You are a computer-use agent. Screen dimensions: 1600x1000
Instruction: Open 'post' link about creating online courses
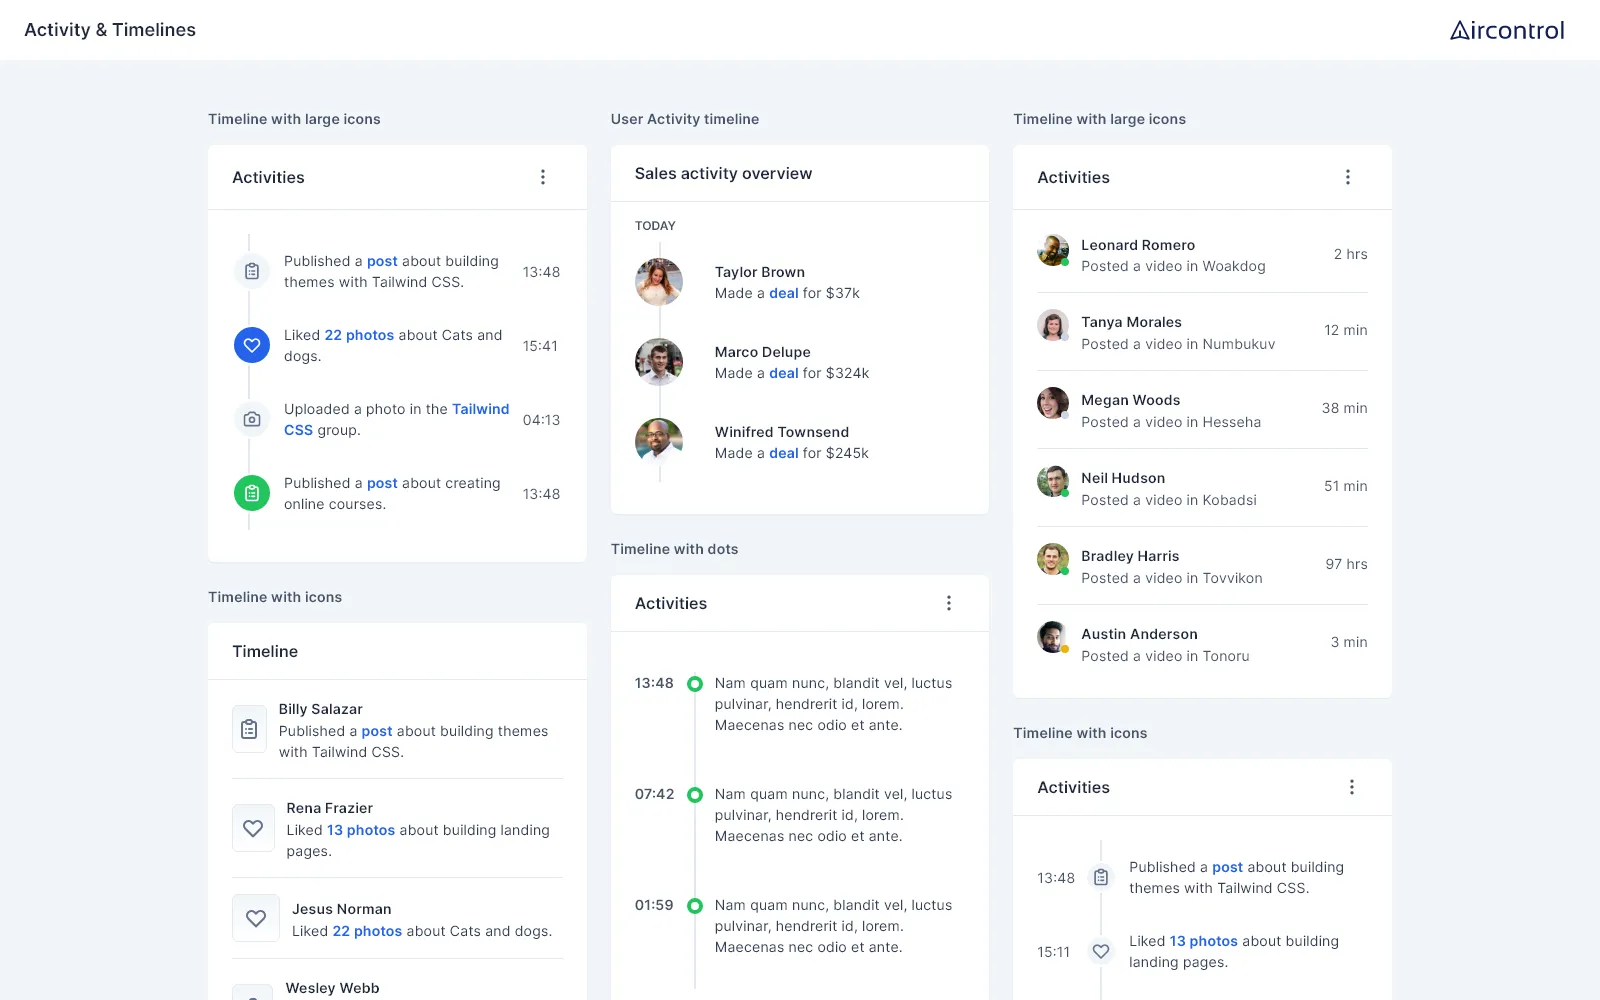click(382, 483)
